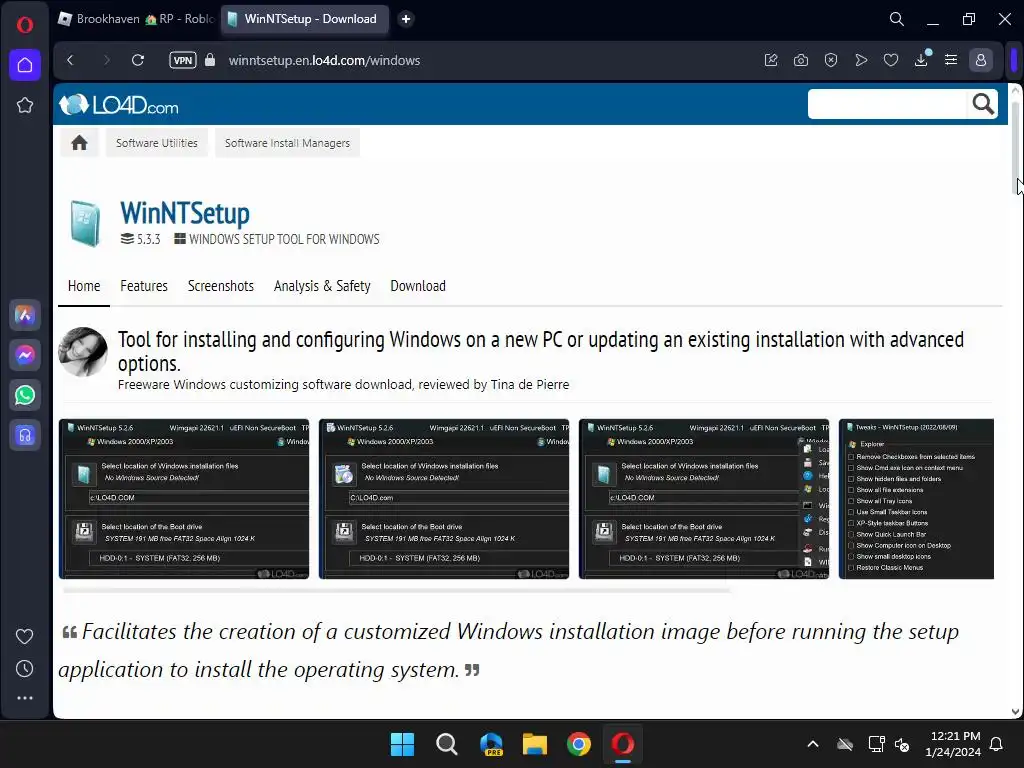Take a snapshot with camera icon
Image resolution: width=1024 pixels, height=768 pixels.
tap(801, 60)
